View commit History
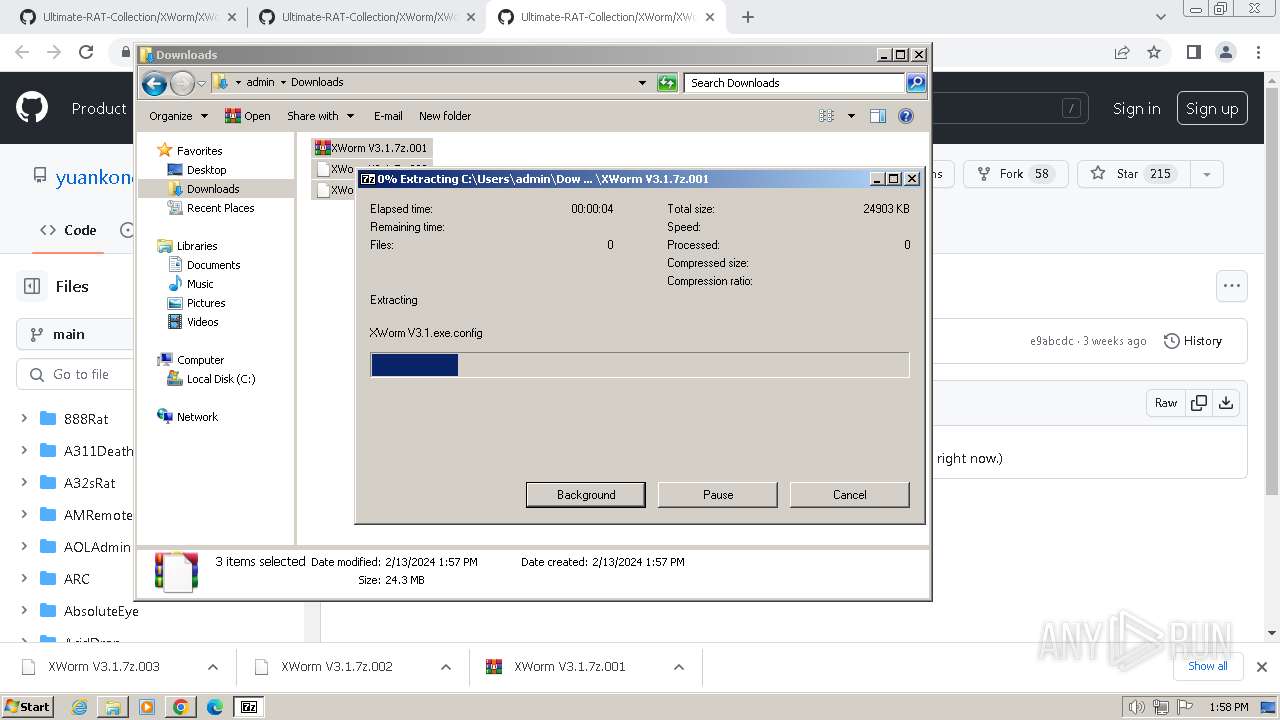This screenshot has height=720, width=1280. 1193,341
